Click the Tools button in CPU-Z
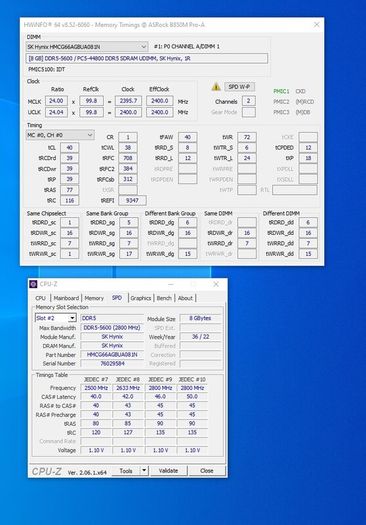 click(126, 470)
